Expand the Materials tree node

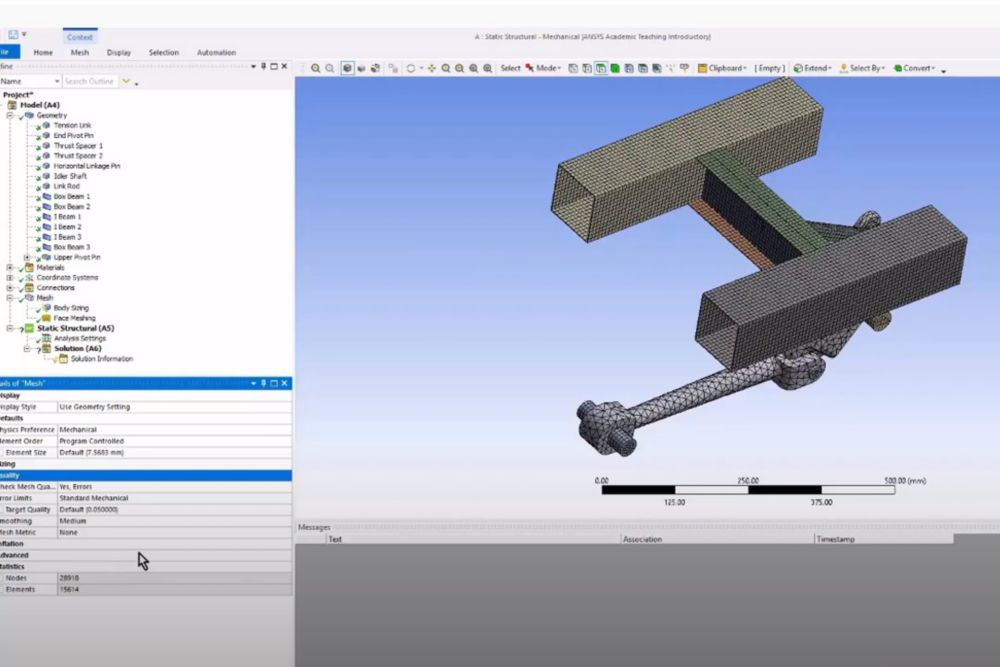[9, 267]
